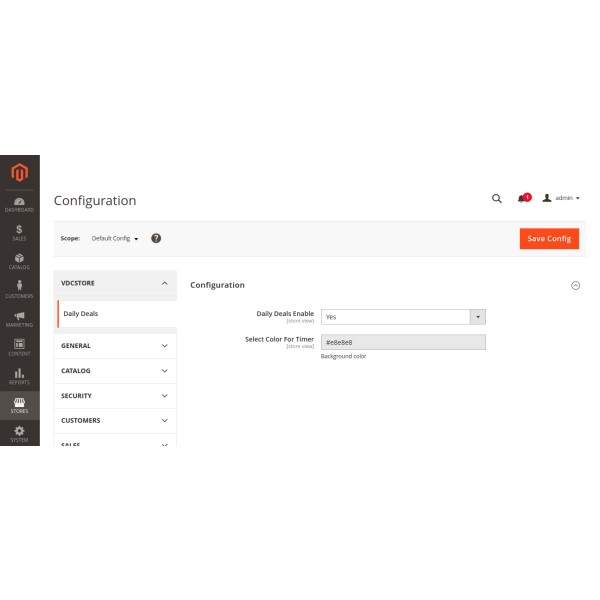Click the scope help question mark

pyautogui.click(x=156, y=238)
